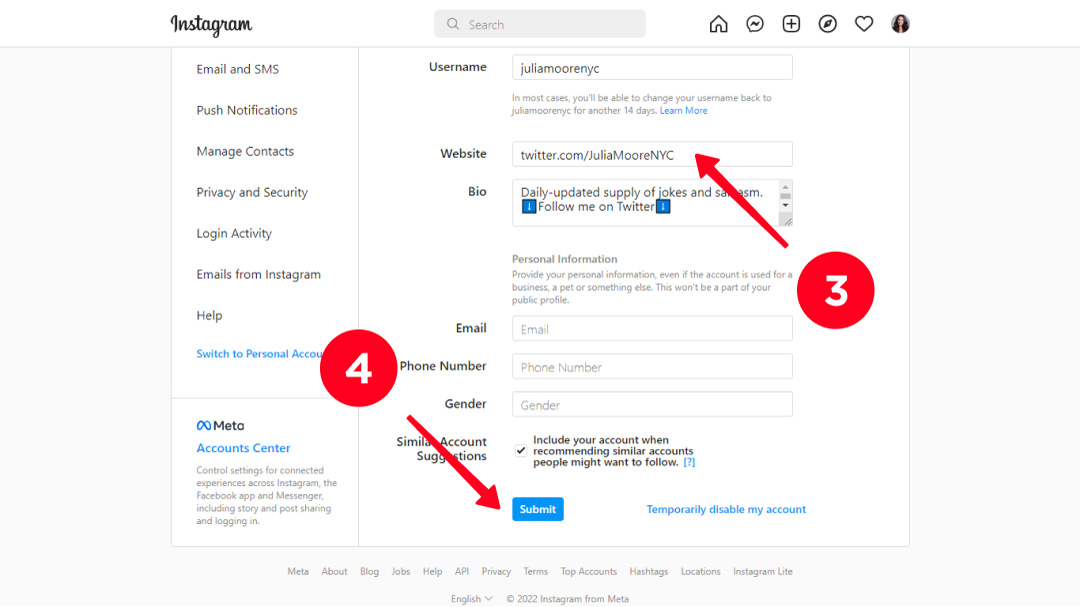
Task: Open the Blog footer link
Action: point(369,571)
